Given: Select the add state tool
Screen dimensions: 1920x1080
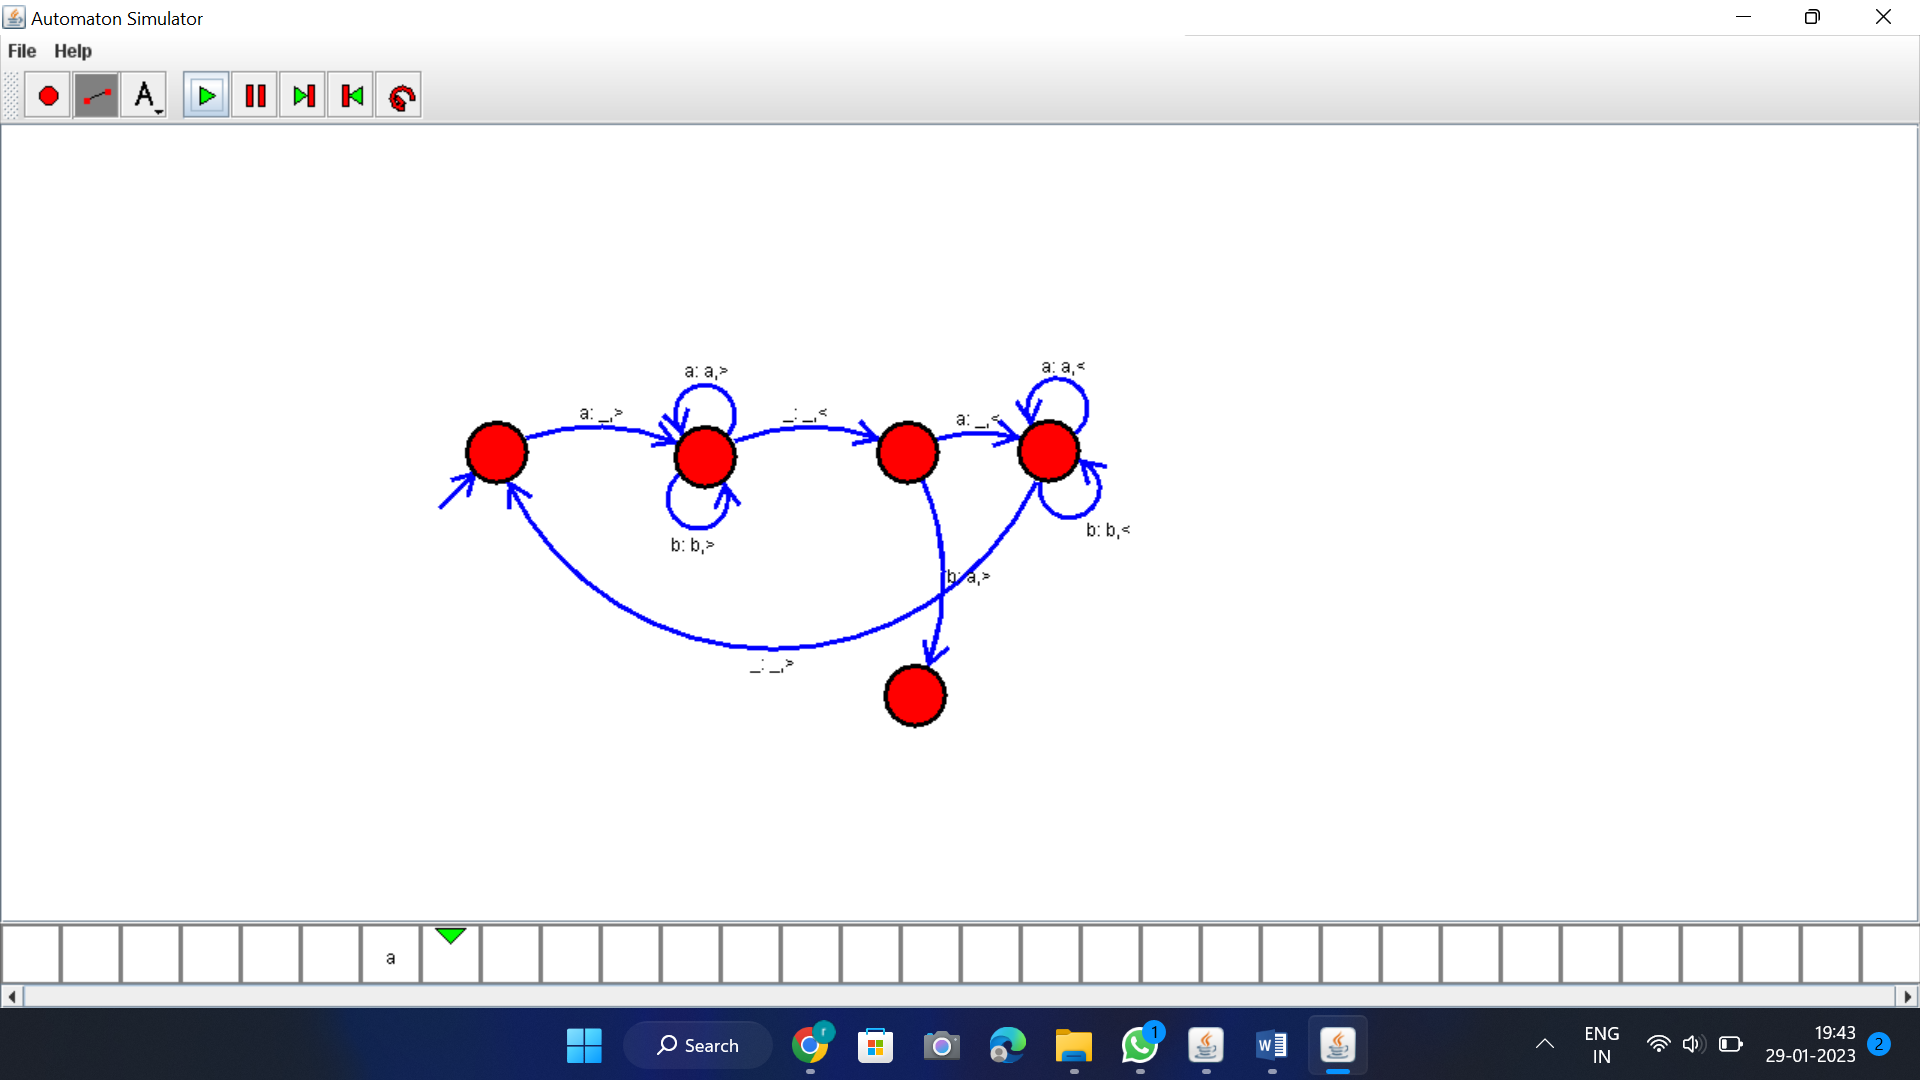Looking at the screenshot, I should (47, 96).
